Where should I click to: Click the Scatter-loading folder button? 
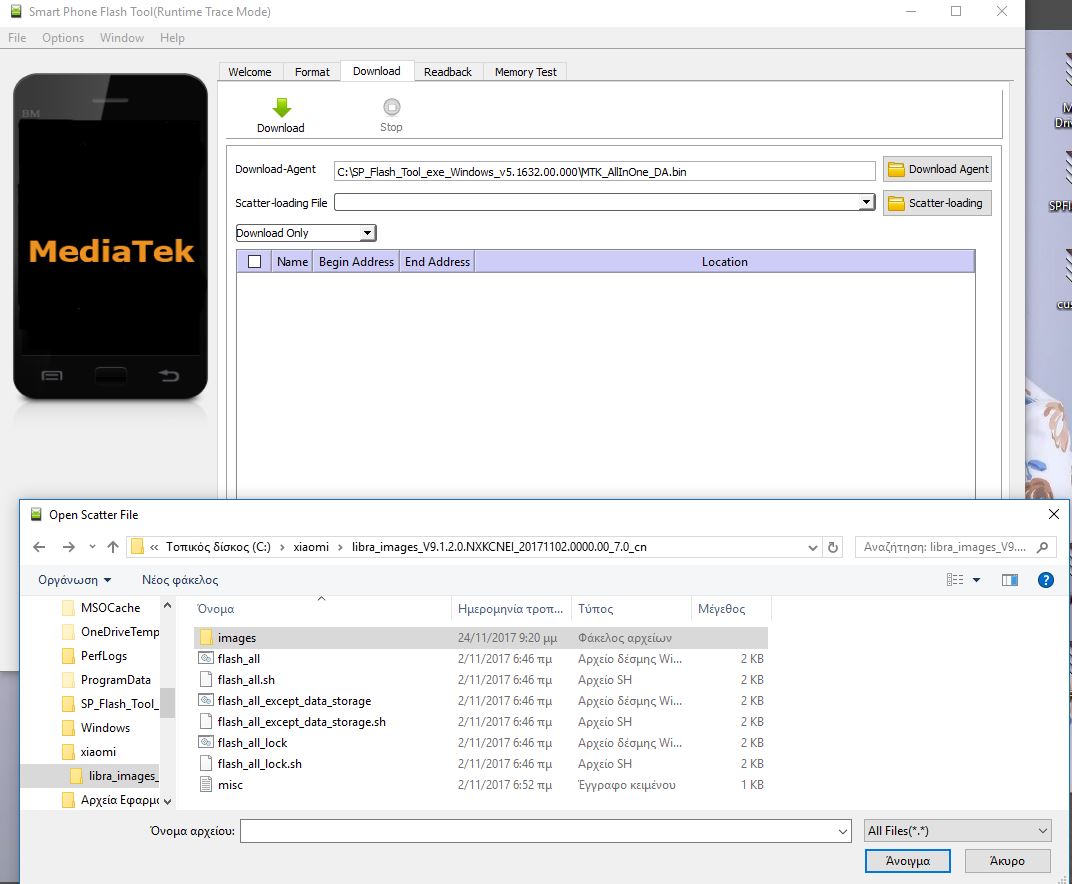[937, 203]
